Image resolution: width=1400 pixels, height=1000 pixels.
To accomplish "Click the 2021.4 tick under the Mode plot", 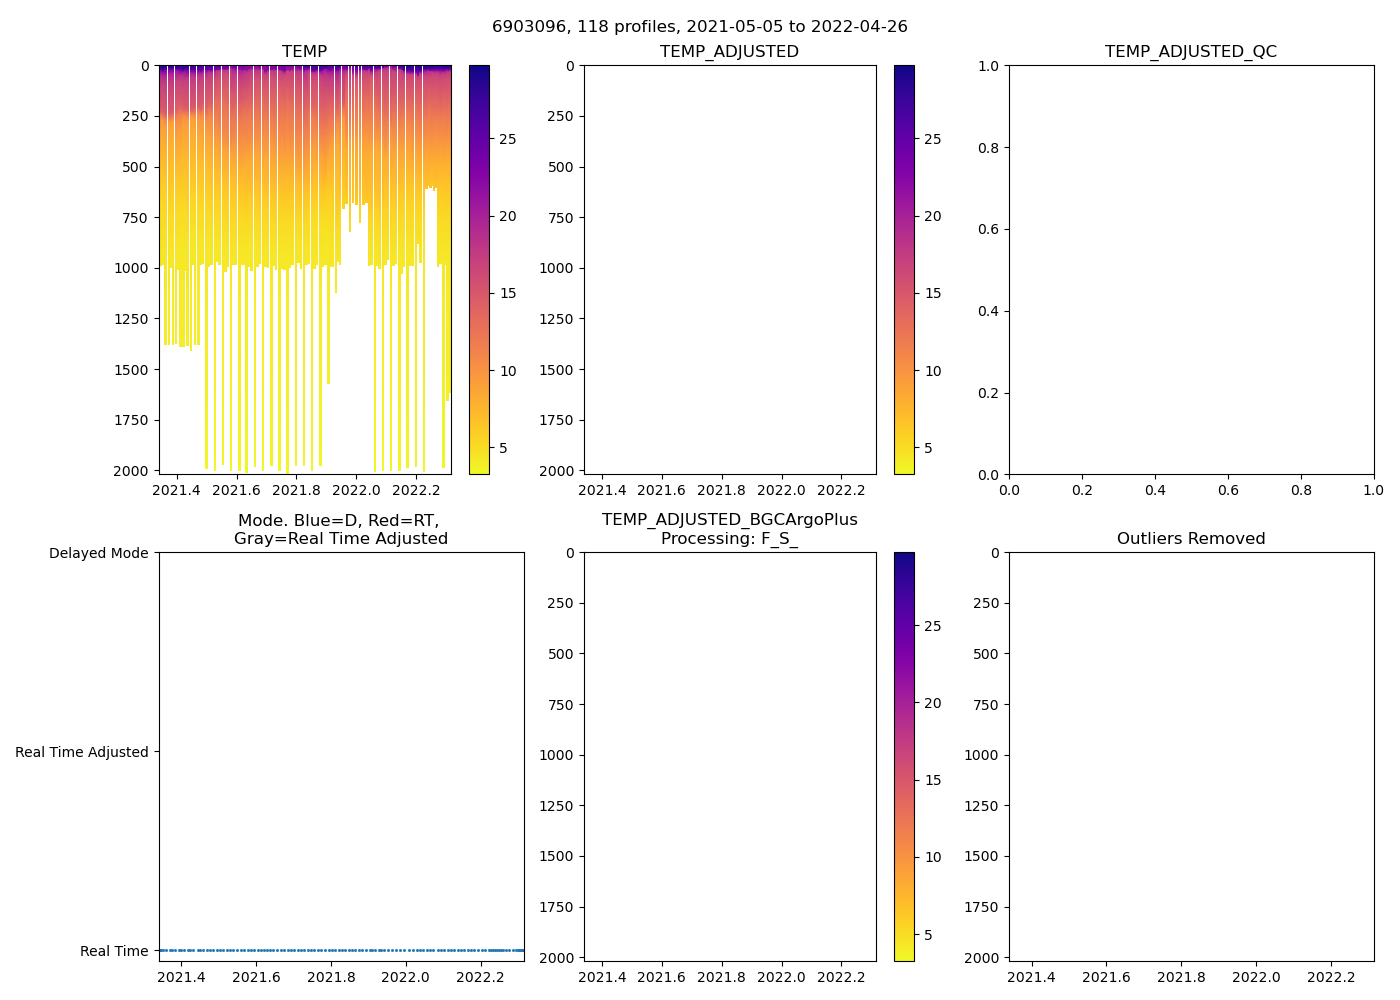I will [182, 977].
